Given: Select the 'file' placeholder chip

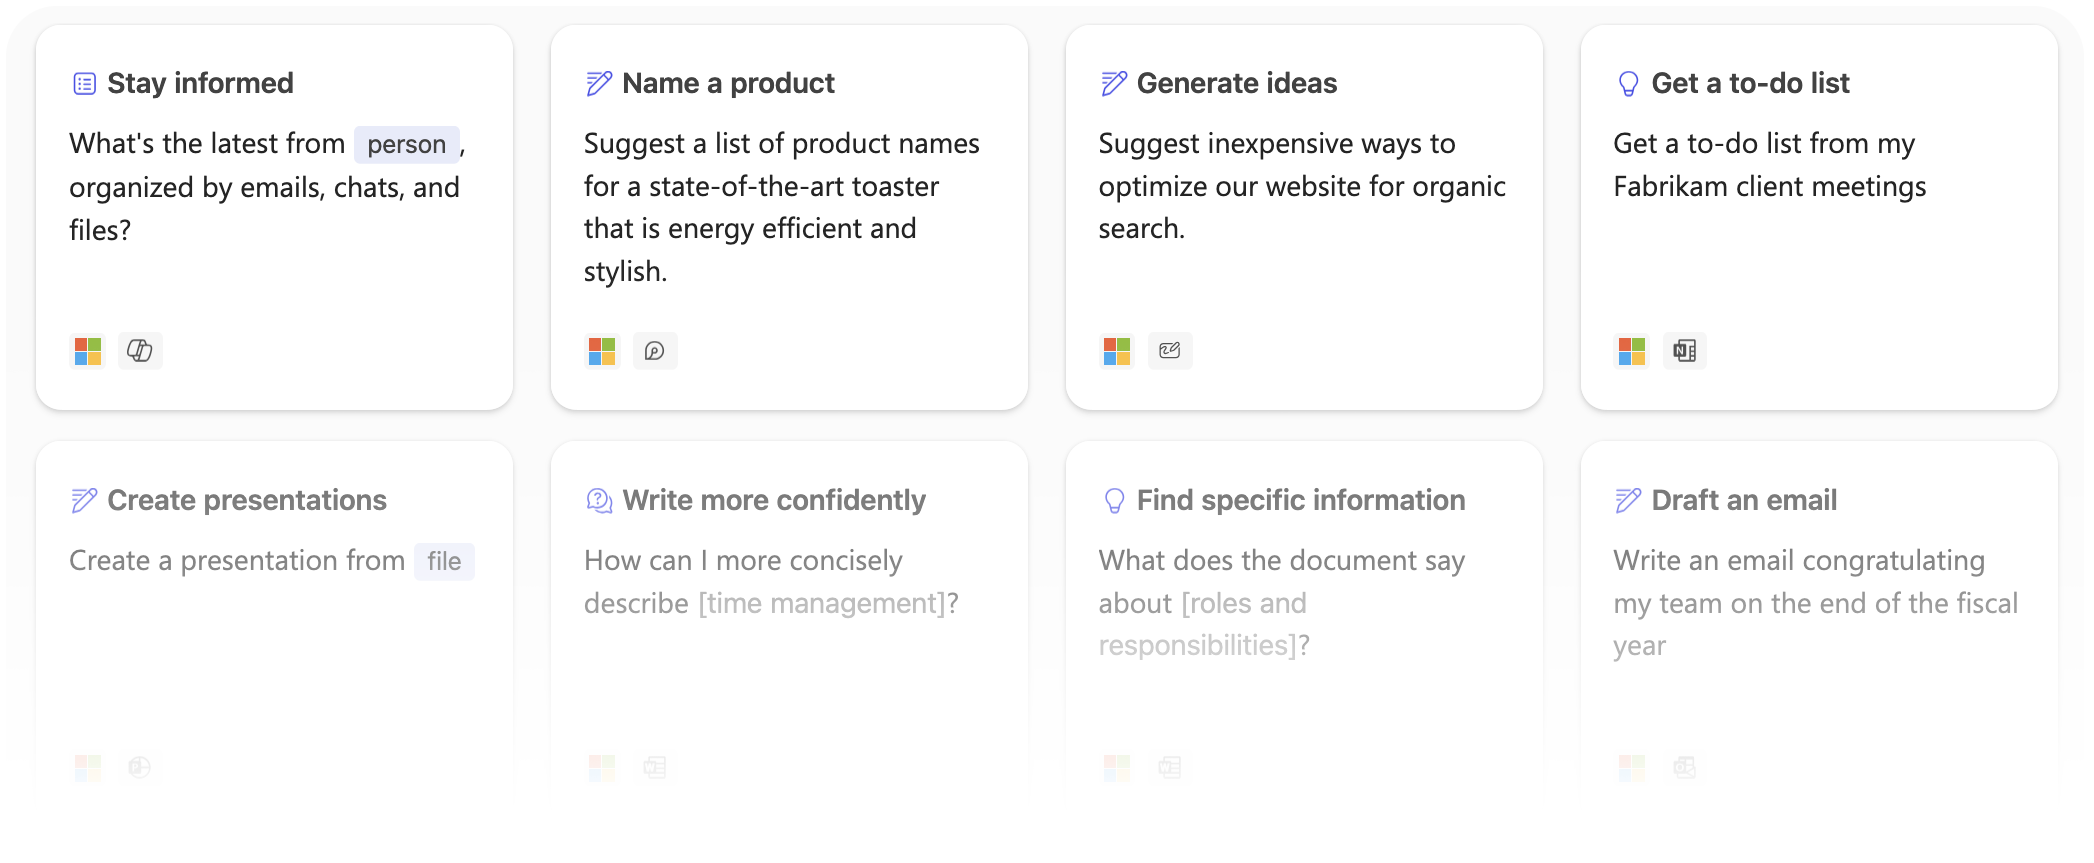Looking at the screenshot, I should point(444,561).
